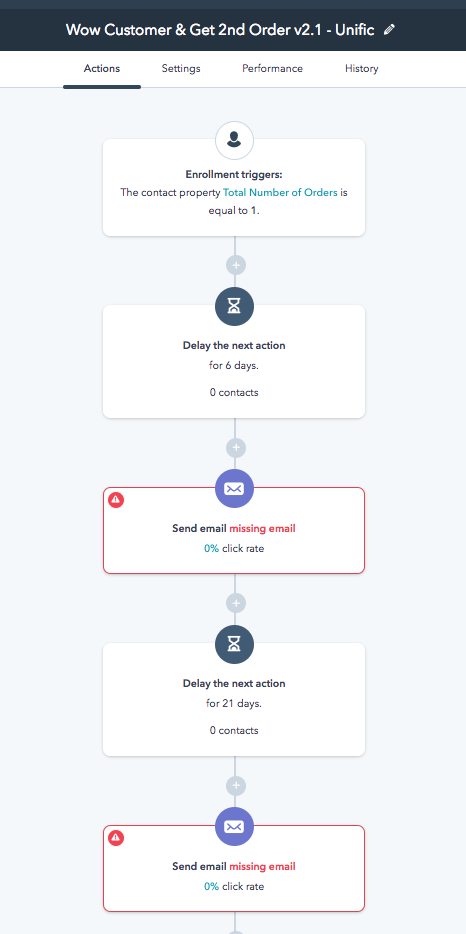Add action after the 6 days delay
466x934 pixels.
(236, 447)
